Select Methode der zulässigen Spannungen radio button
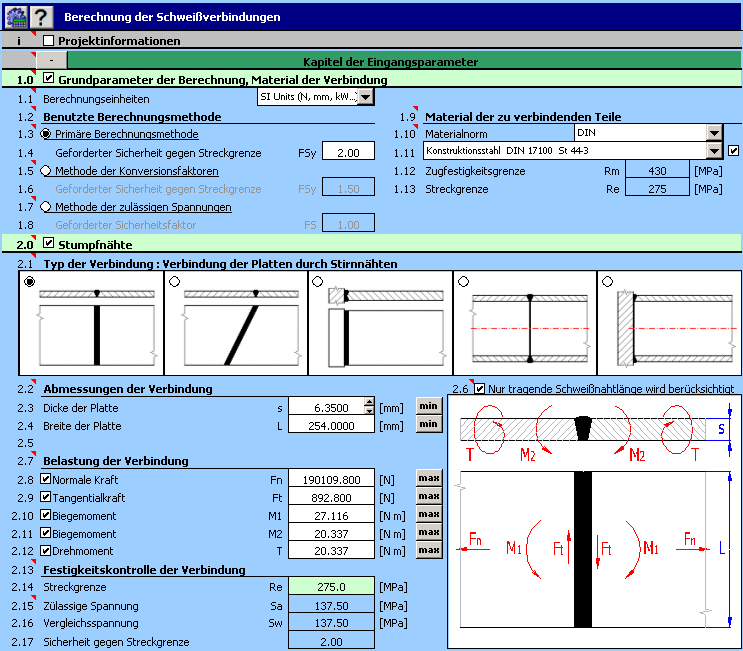The image size is (743, 651). (x=46, y=207)
